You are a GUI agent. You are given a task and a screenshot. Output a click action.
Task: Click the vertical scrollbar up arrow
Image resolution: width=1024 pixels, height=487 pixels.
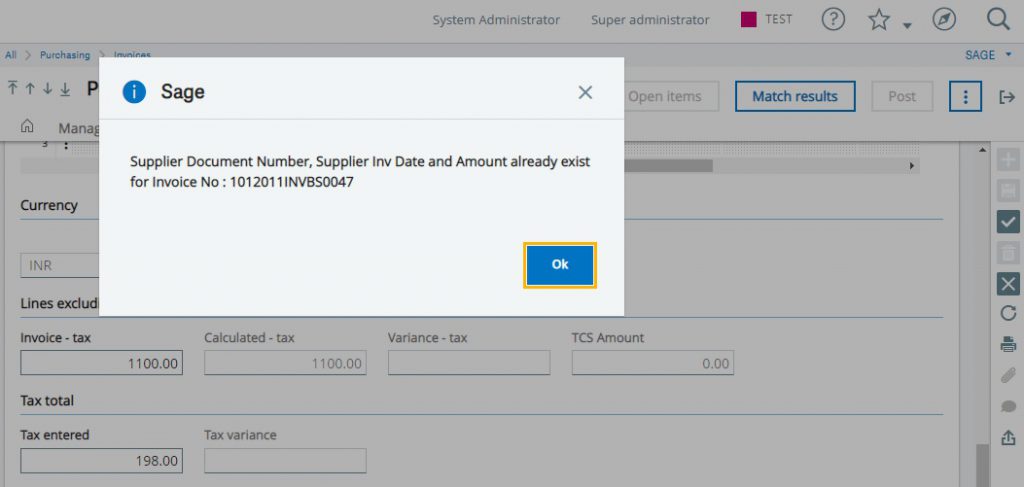pyautogui.click(x=982, y=150)
